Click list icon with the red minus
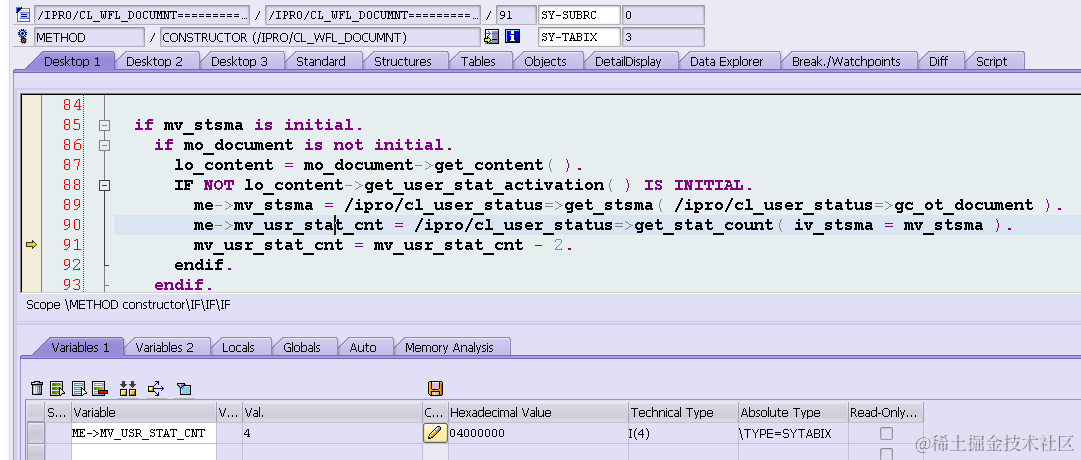Viewport: 1081px width, 460px height. coord(99,388)
